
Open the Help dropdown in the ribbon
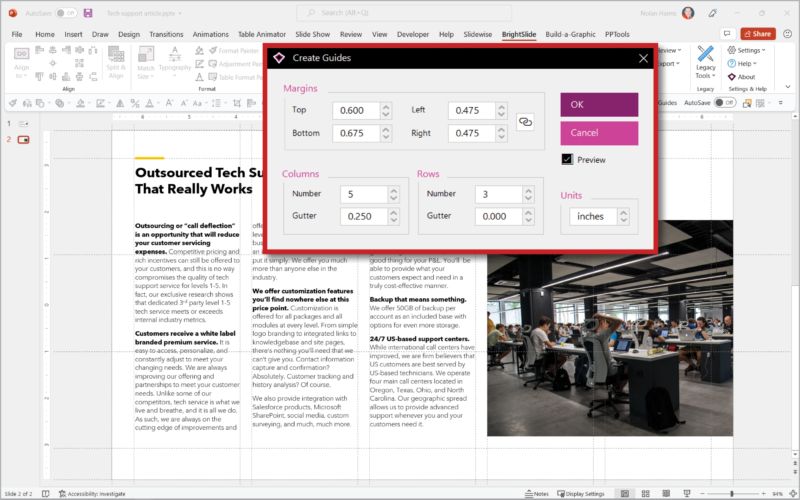(742, 63)
